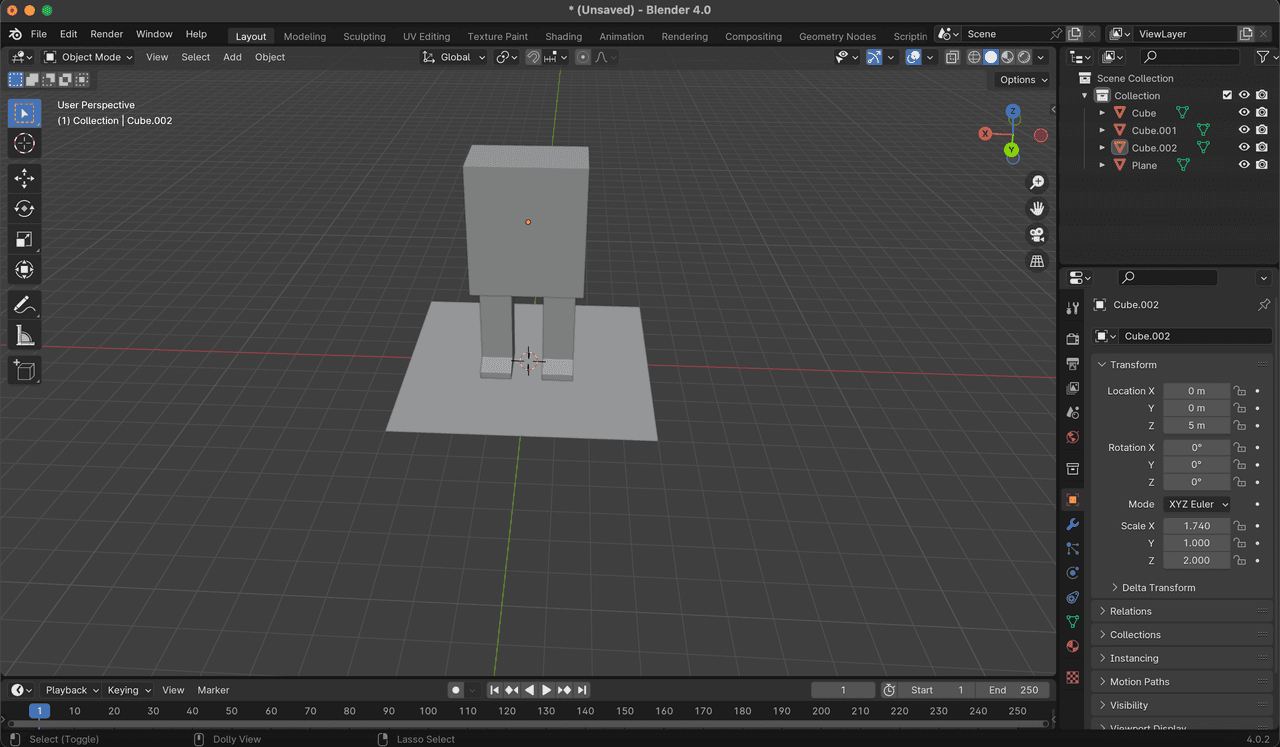The width and height of the screenshot is (1280, 747).
Task: Hide Cube.001 with its eye icon
Action: 1244,130
